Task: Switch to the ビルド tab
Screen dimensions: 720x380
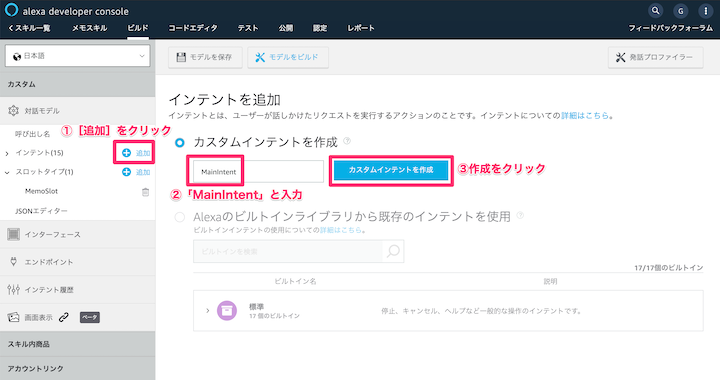Action: pos(138,28)
